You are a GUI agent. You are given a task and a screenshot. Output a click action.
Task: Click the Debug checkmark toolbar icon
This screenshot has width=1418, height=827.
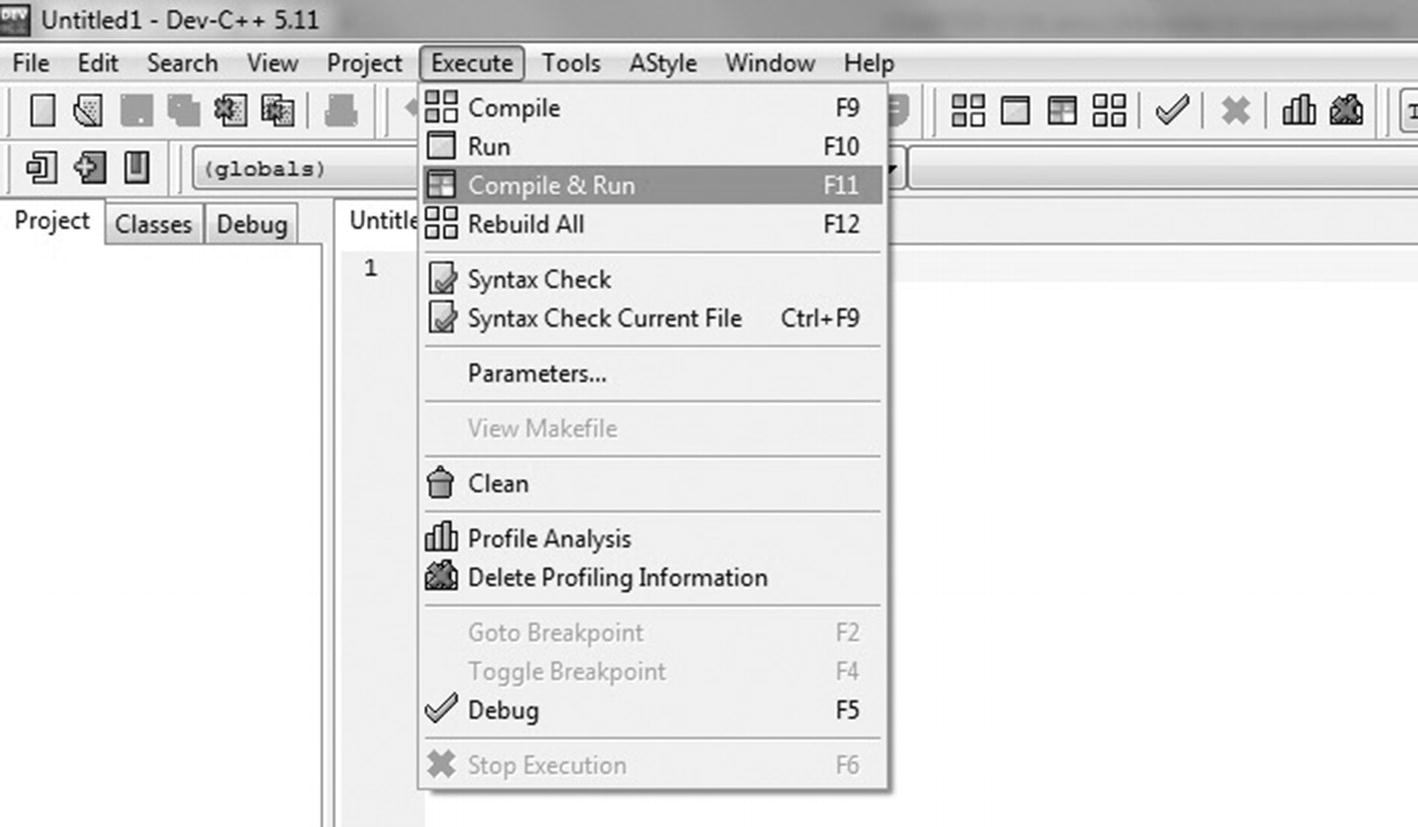pyautogui.click(x=1172, y=110)
